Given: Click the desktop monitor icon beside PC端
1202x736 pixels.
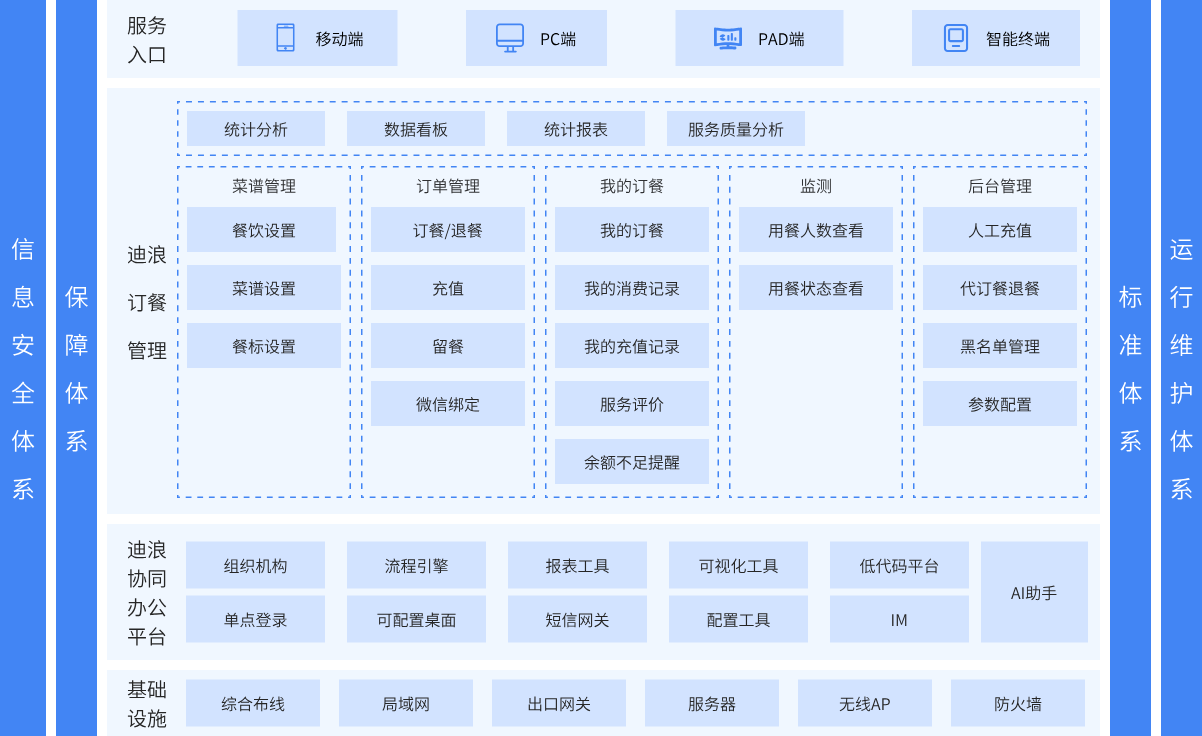Looking at the screenshot, I should [x=510, y=38].
